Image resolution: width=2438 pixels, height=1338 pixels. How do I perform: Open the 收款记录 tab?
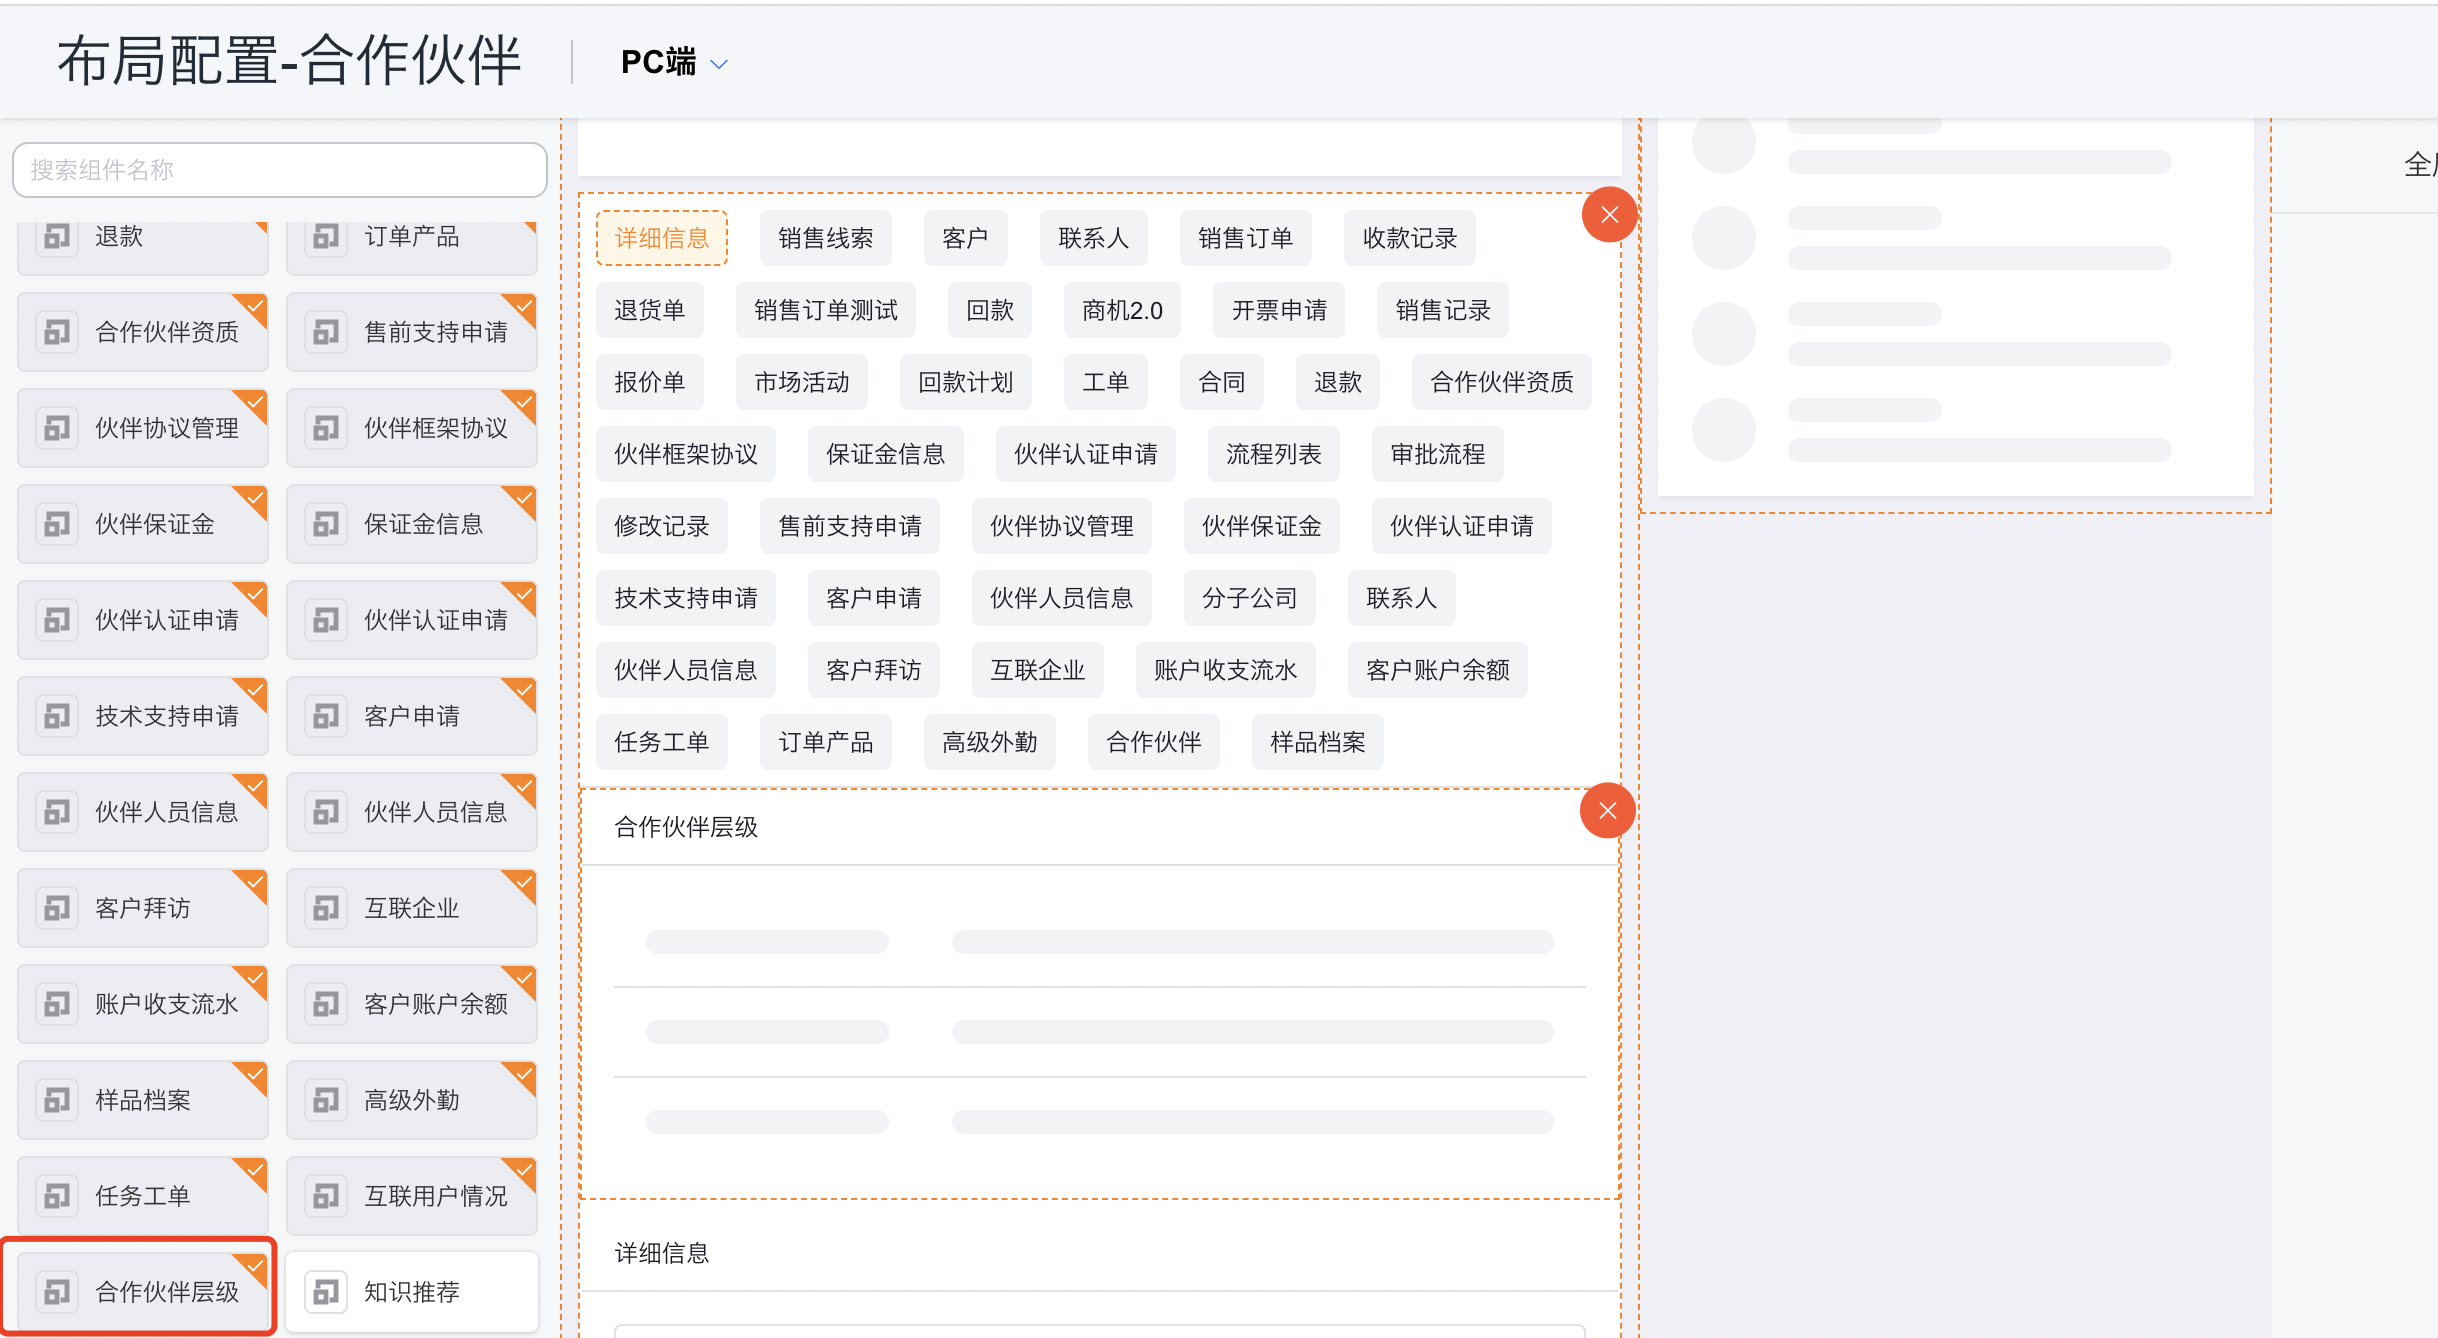[1410, 238]
